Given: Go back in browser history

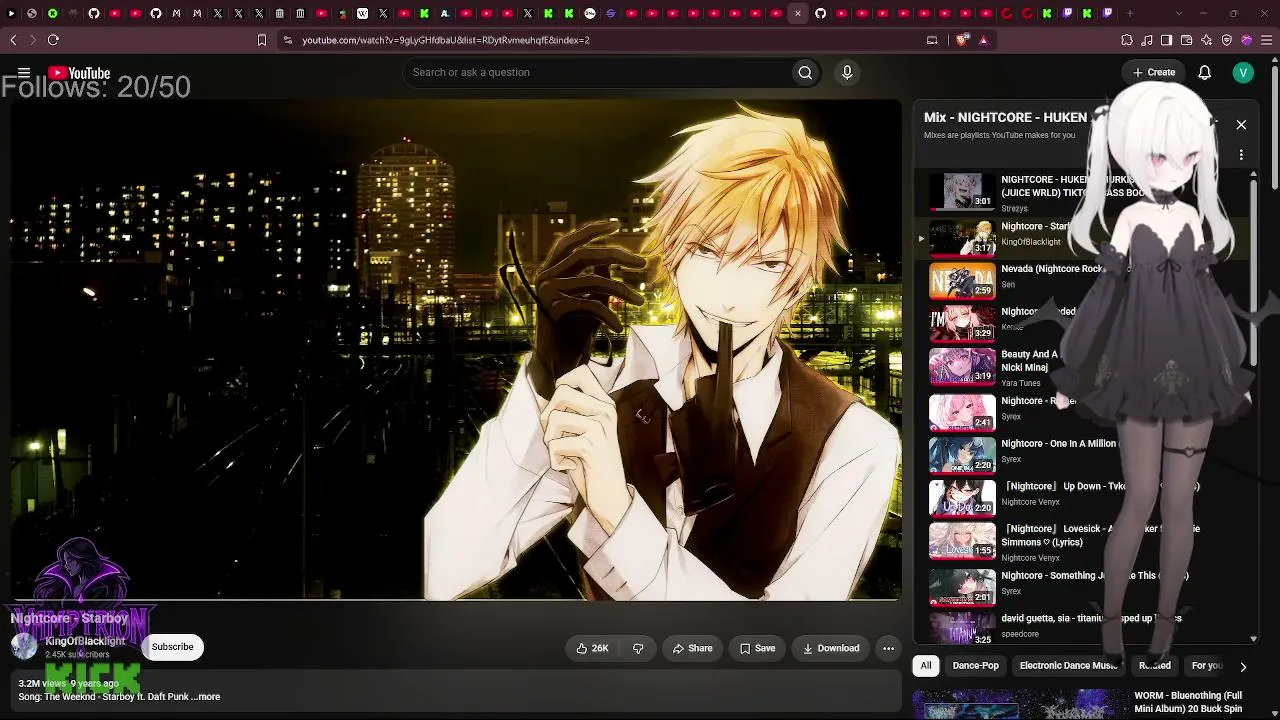Looking at the screenshot, I should pos(13,40).
